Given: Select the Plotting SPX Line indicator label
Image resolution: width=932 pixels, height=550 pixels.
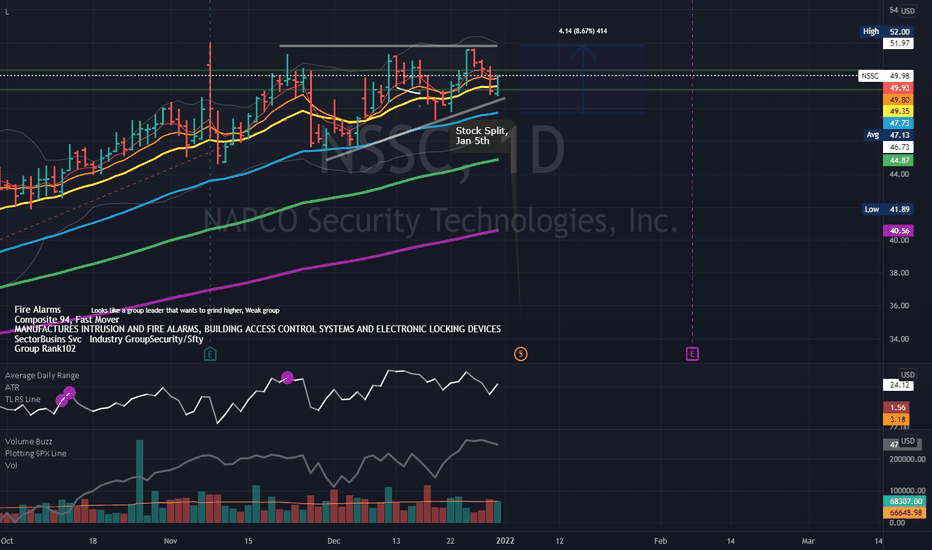Looking at the screenshot, I should (x=36, y=453).
